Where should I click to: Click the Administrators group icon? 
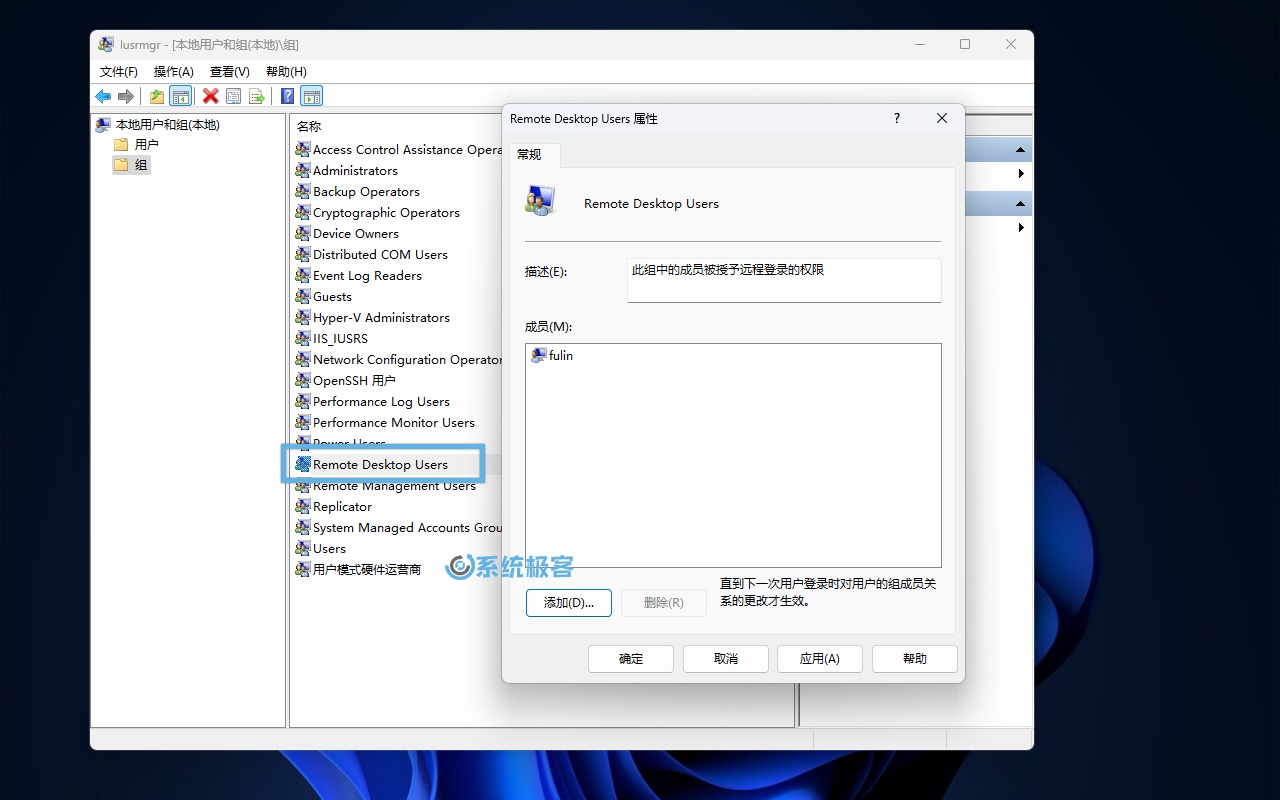[x=303, y=170]
